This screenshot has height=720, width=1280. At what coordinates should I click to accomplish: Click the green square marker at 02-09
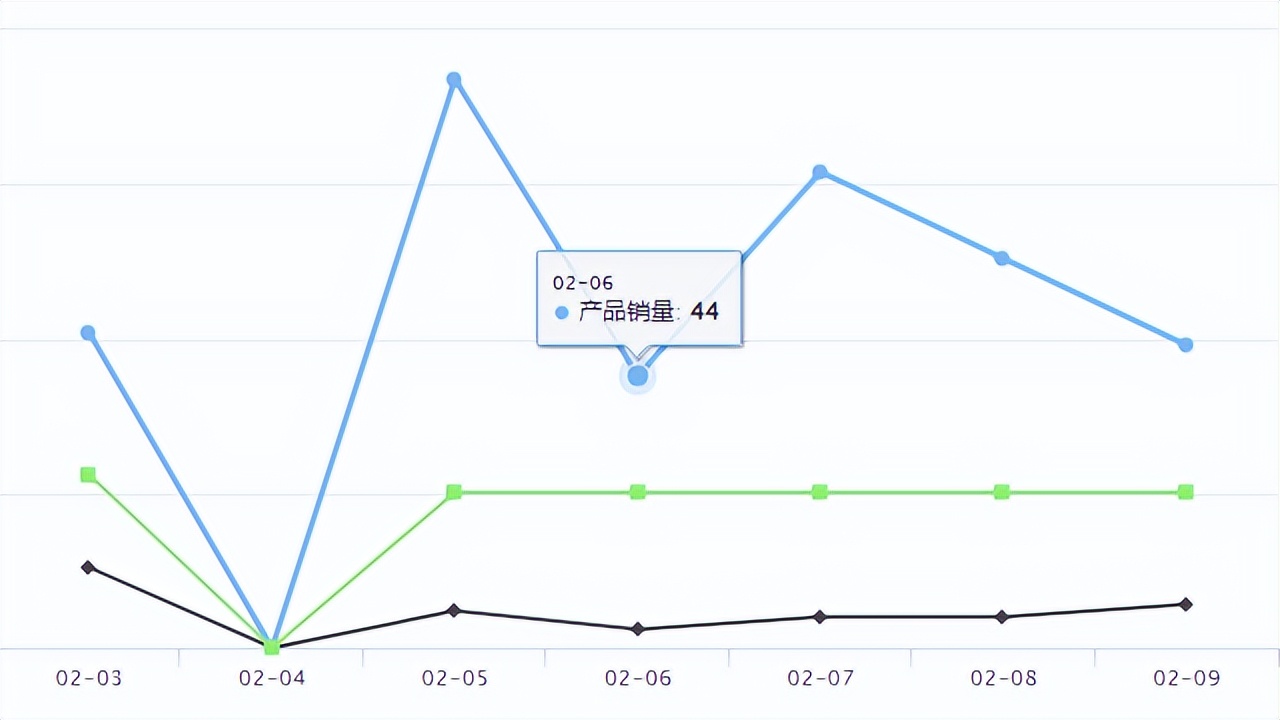coord(1186,491)
